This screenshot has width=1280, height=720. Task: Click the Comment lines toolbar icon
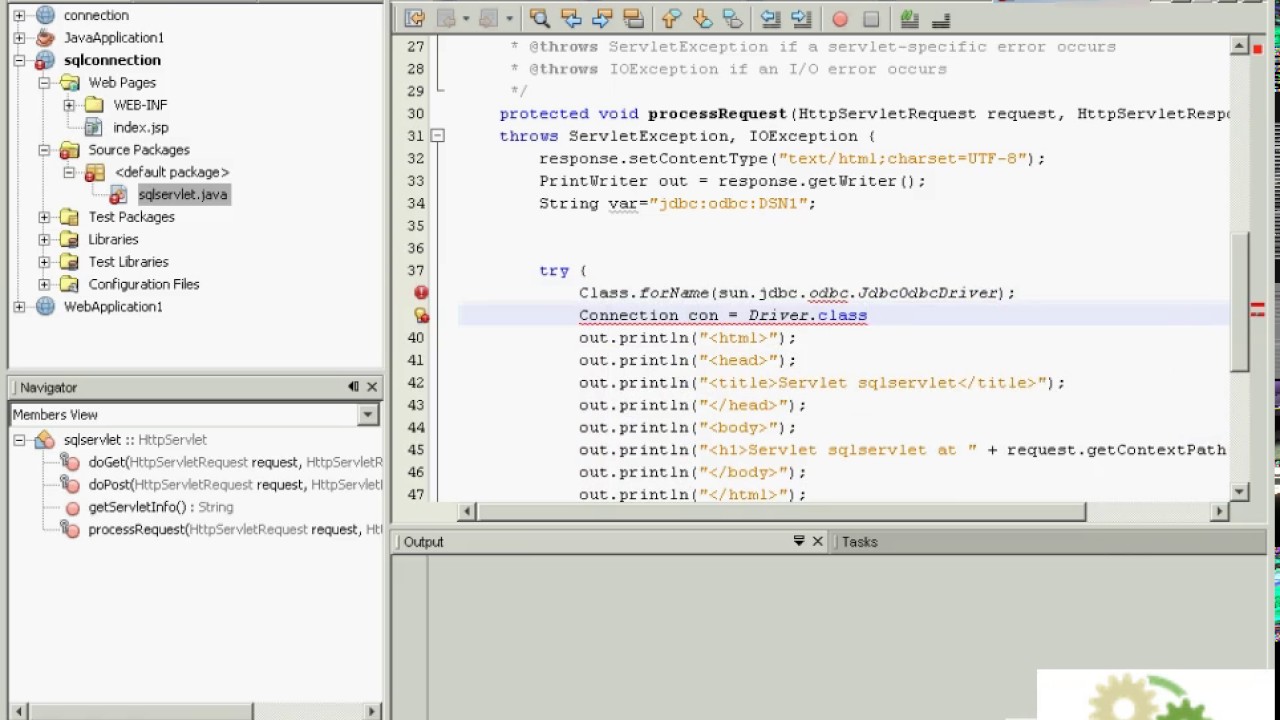(909, 19)
